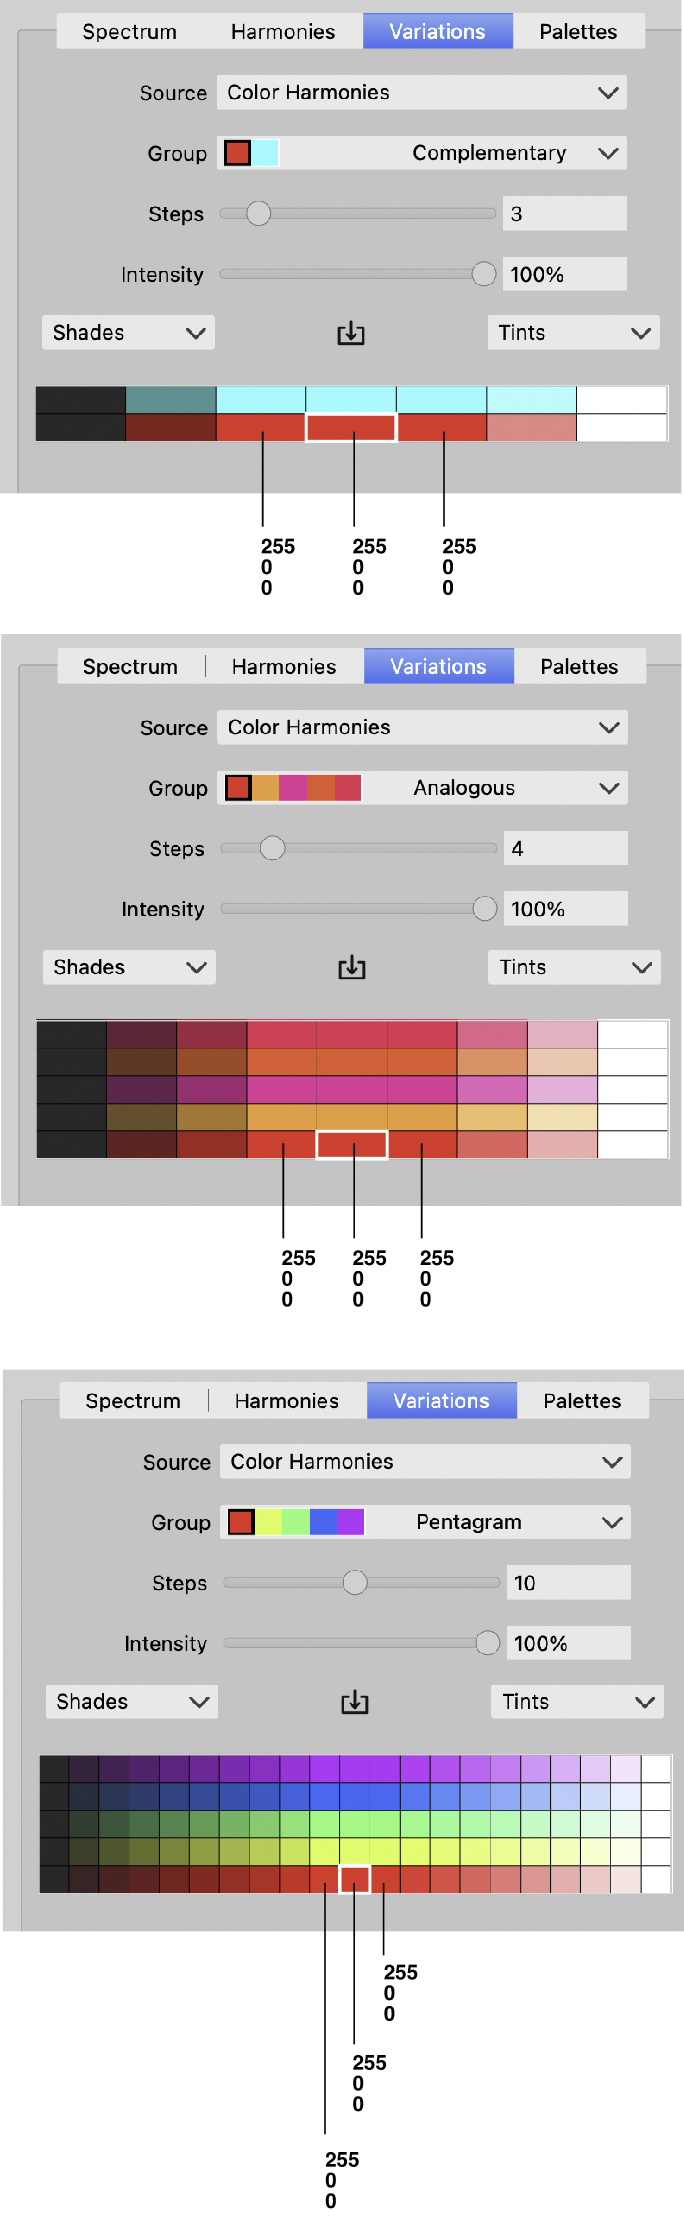684x2228 pixels.
Task: Switch to the Harmonies tab in the Pentagram panel
Action: (x=287, y=1401)
